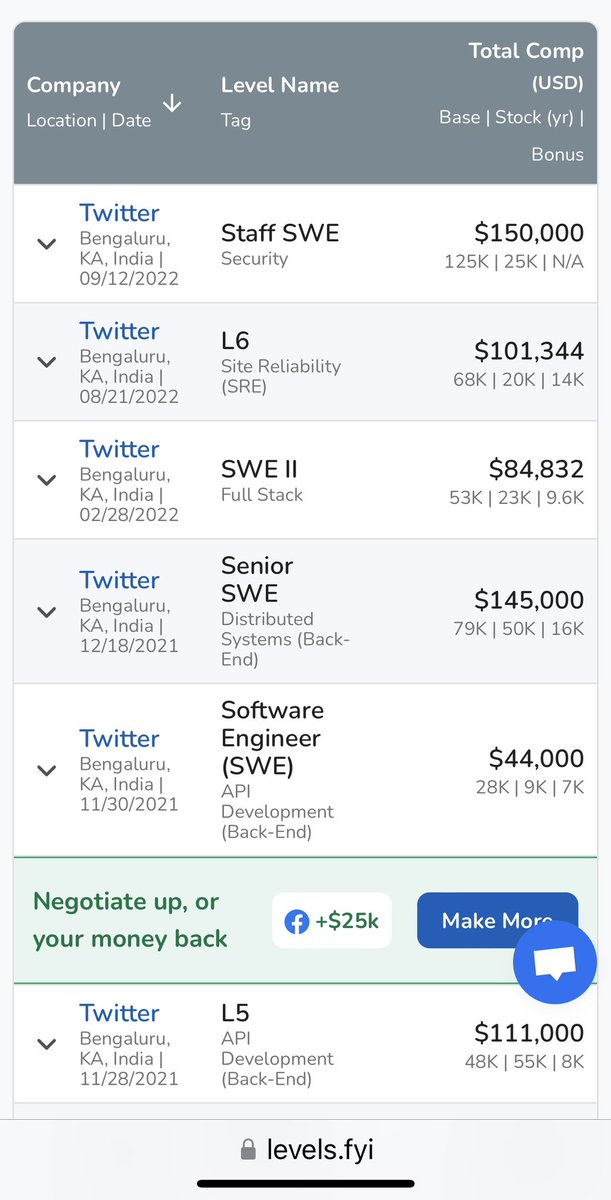
Task: Click the Negotiate up, or your money back banner
Action: 305,920
